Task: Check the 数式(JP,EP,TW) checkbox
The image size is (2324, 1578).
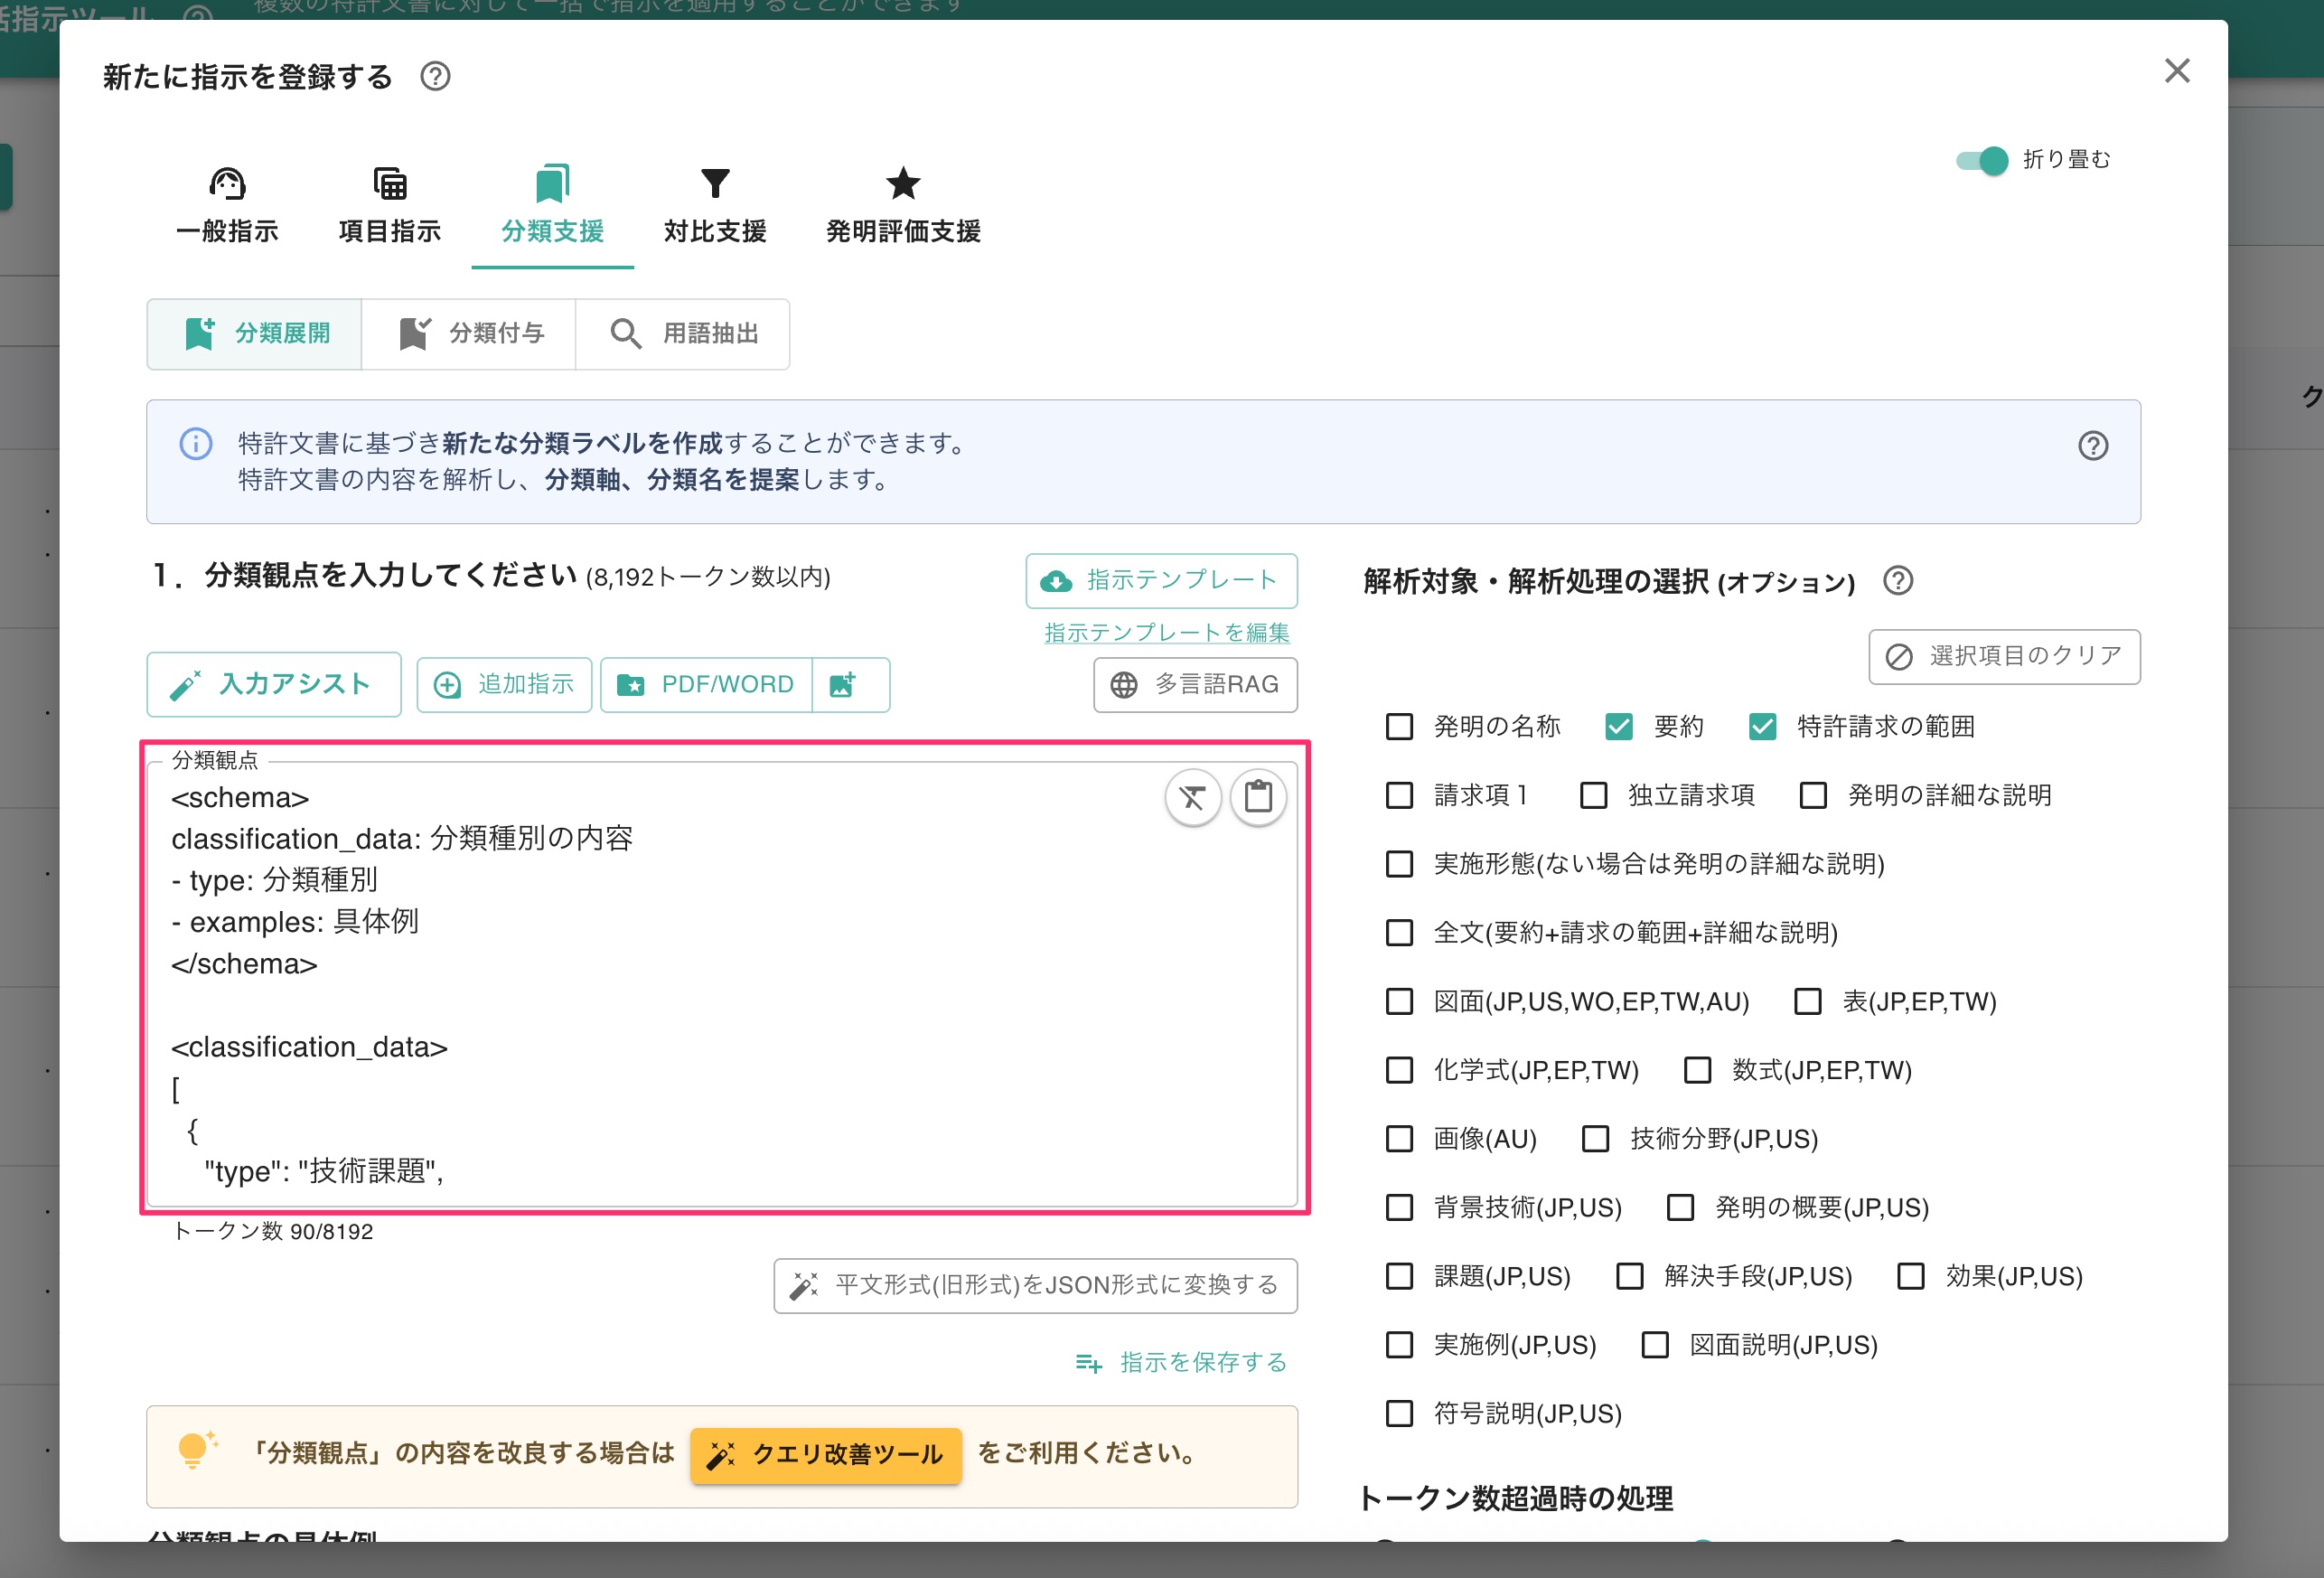Action: [x=1698, y=1071]
